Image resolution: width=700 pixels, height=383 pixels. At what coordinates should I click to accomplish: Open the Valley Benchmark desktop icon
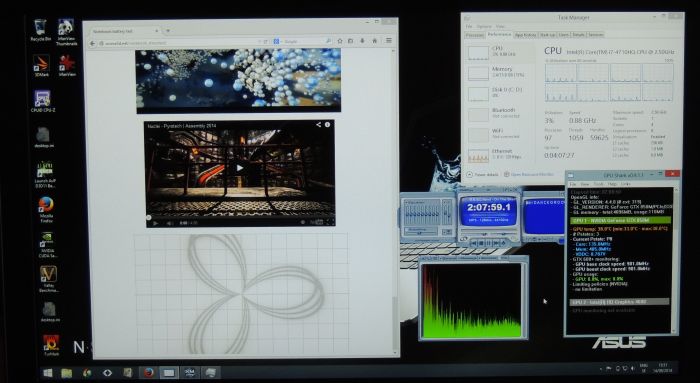pos(48,279)
